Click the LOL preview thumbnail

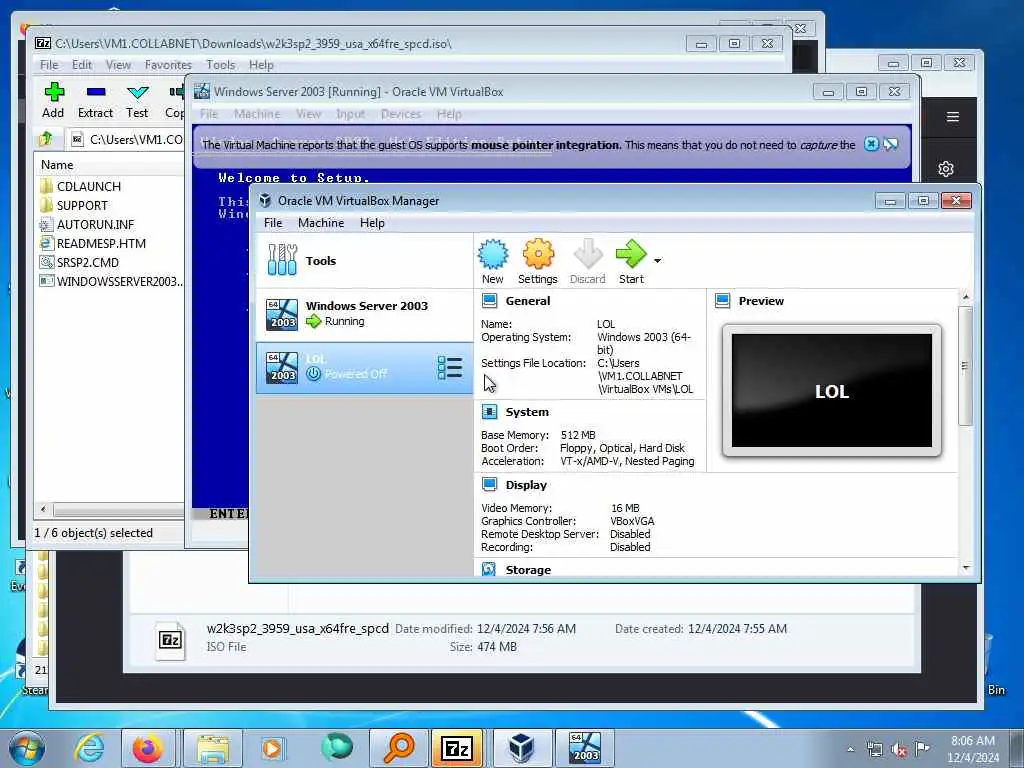point(831,391)
